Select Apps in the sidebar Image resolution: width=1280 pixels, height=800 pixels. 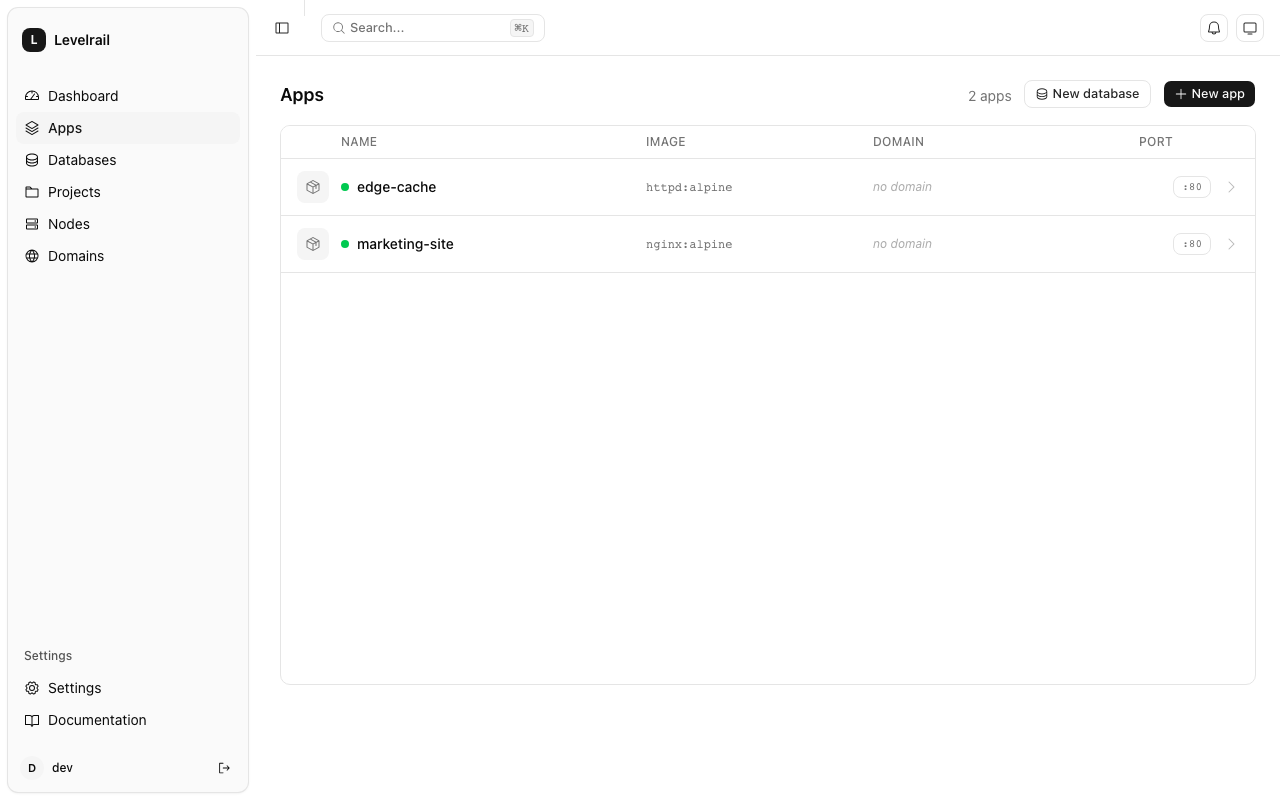[x=128, y=128]
